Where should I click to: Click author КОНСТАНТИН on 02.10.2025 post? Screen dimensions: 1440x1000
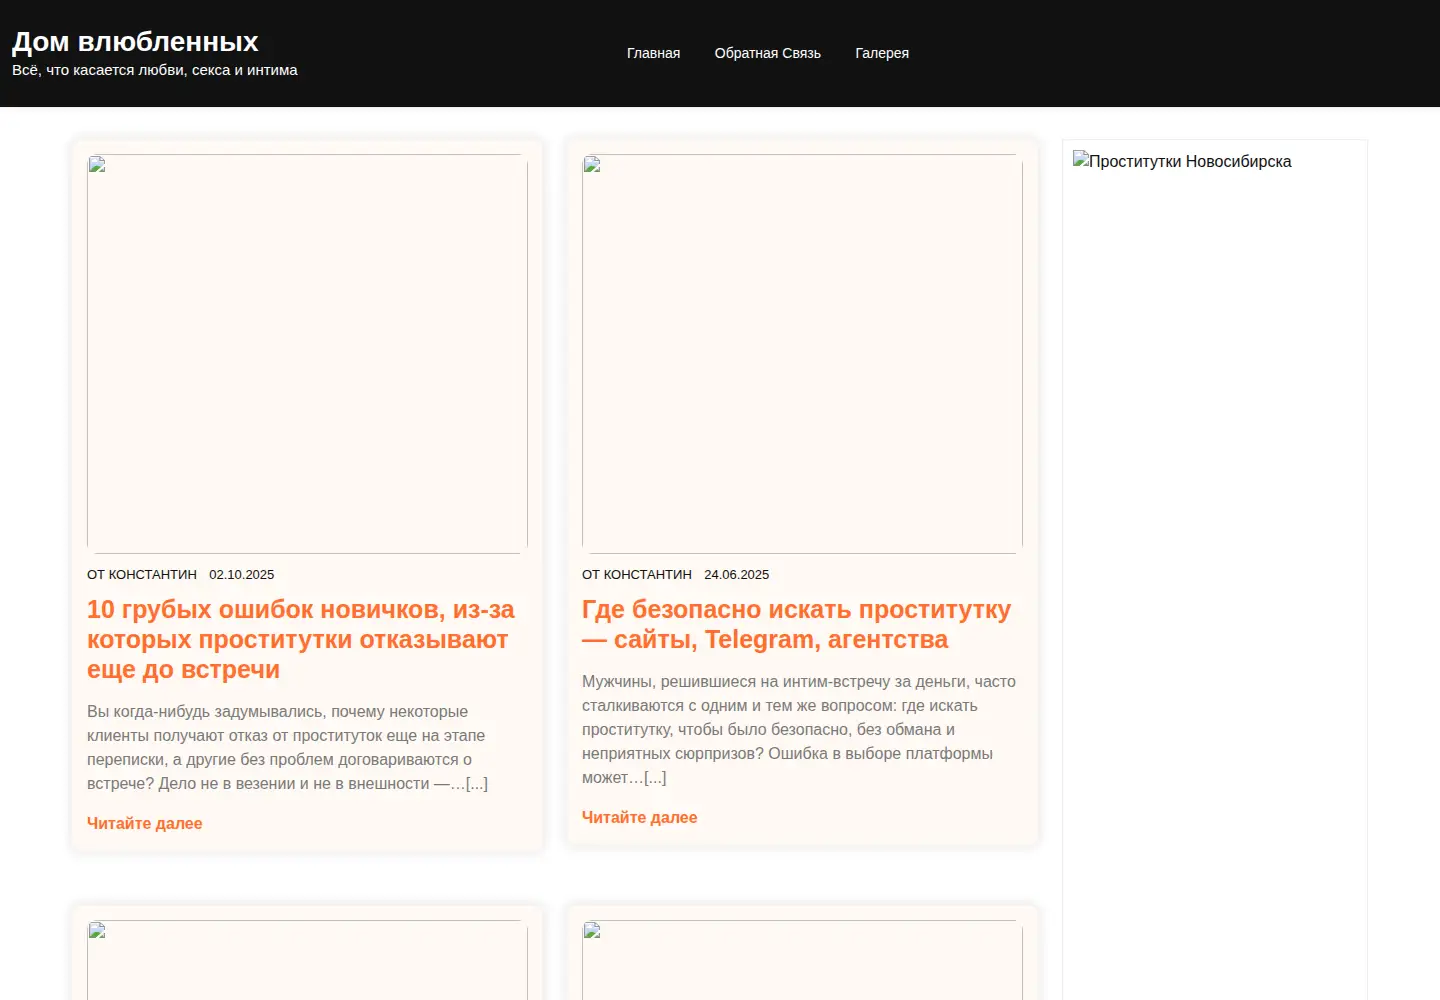(x=153, y=575)
